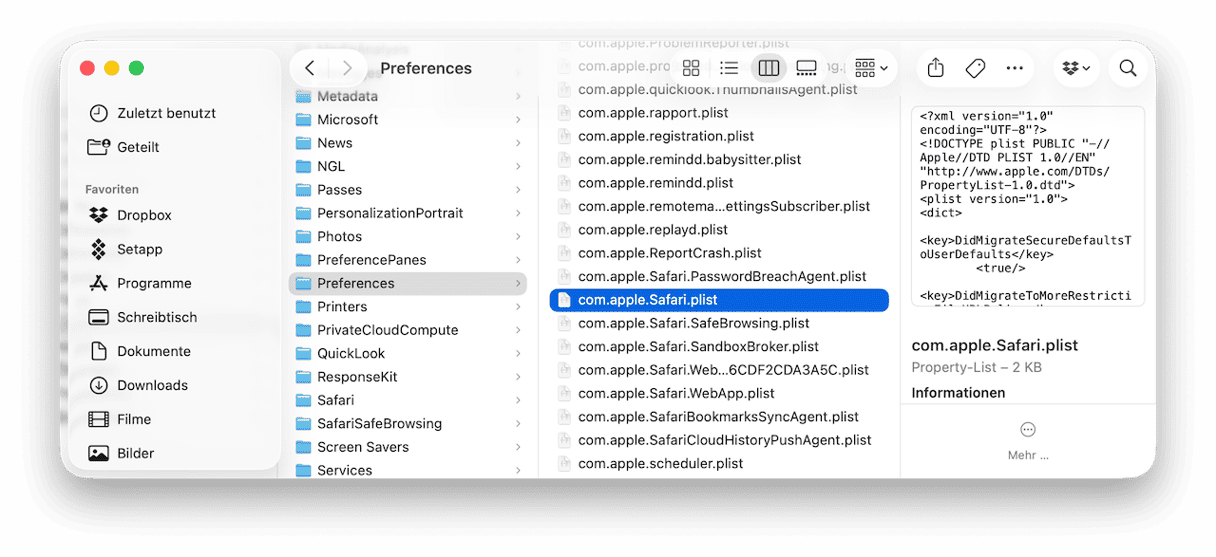Switch to gallery view
The width and height of the screenshot is (1216, 557).
pos(806,68)
